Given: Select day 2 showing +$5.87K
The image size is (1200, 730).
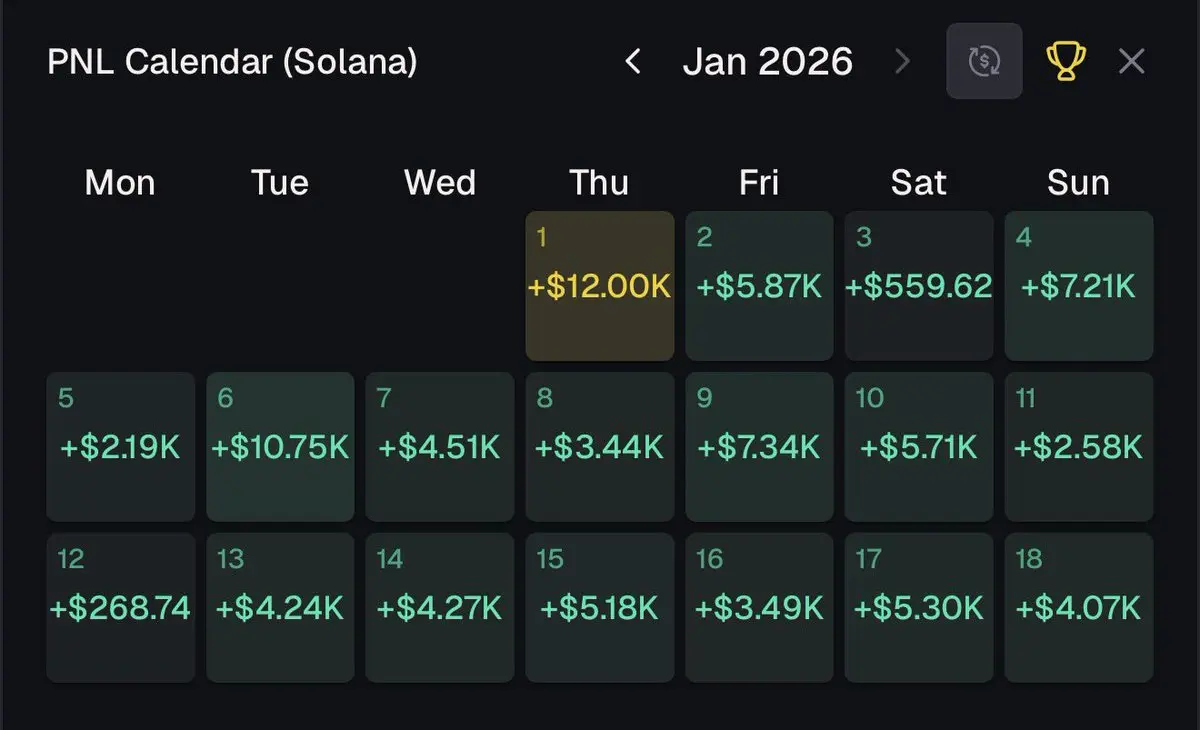Looking at the screenshot, I should (759, 286).
